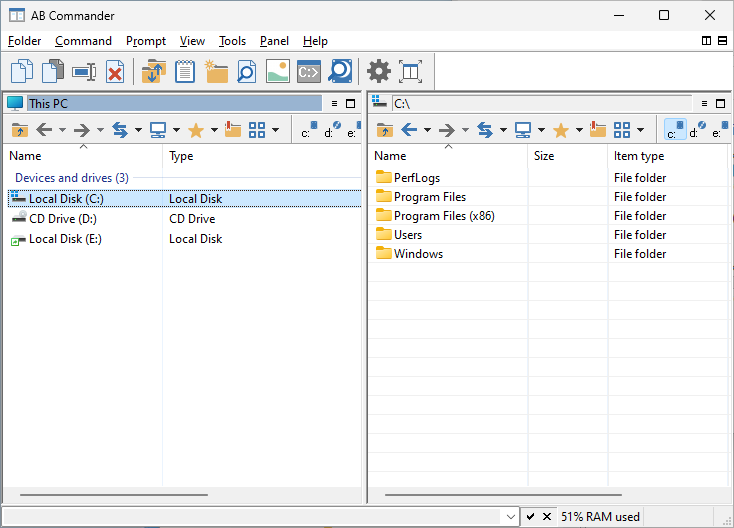Click the red X Delete icon
This screenshot has width=734, height=528.
click(x=115, y=72)
